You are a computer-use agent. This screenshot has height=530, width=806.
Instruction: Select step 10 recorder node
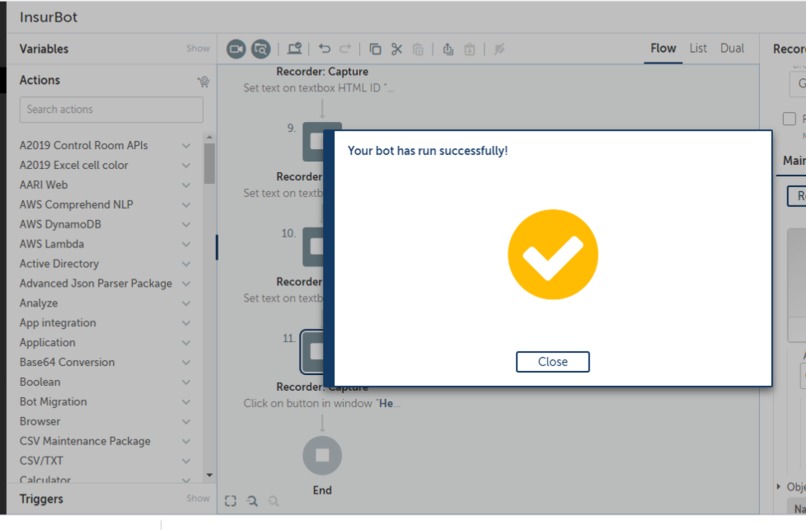tap(313, 247)
